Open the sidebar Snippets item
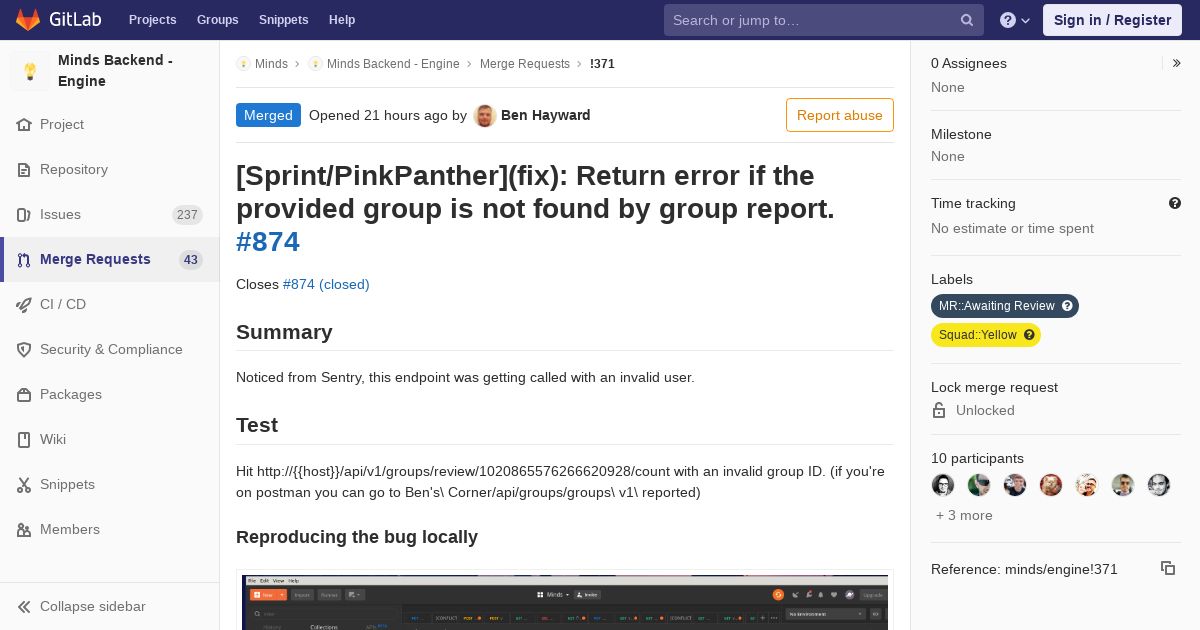Viewport: 1200px width, 630px height. coord(110,485)
